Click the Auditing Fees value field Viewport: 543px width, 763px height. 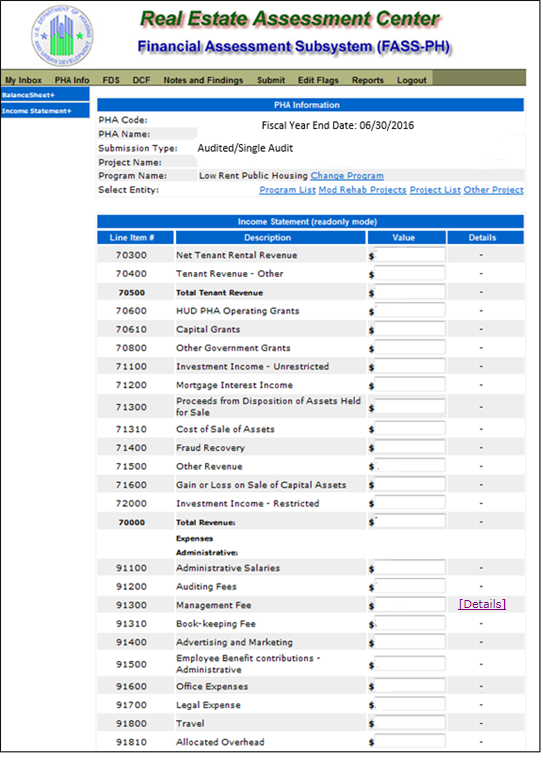(410, 586)
